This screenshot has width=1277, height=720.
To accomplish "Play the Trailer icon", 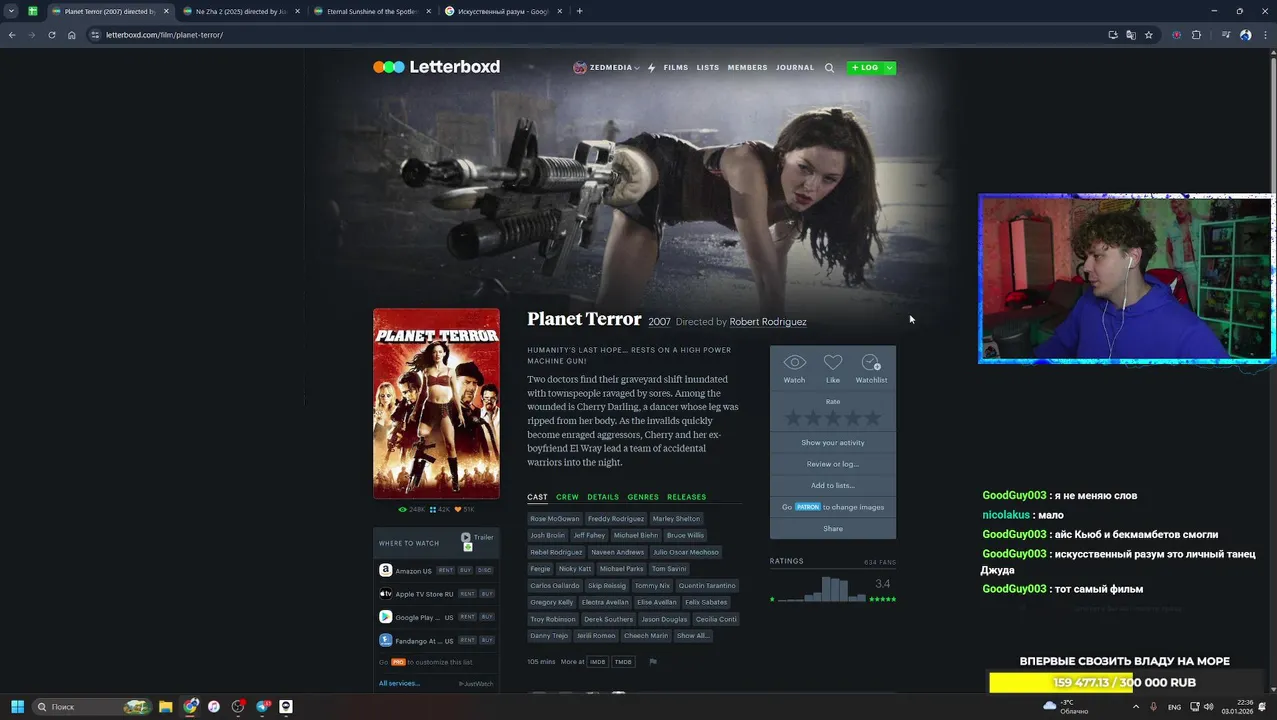I will point(466,537).
